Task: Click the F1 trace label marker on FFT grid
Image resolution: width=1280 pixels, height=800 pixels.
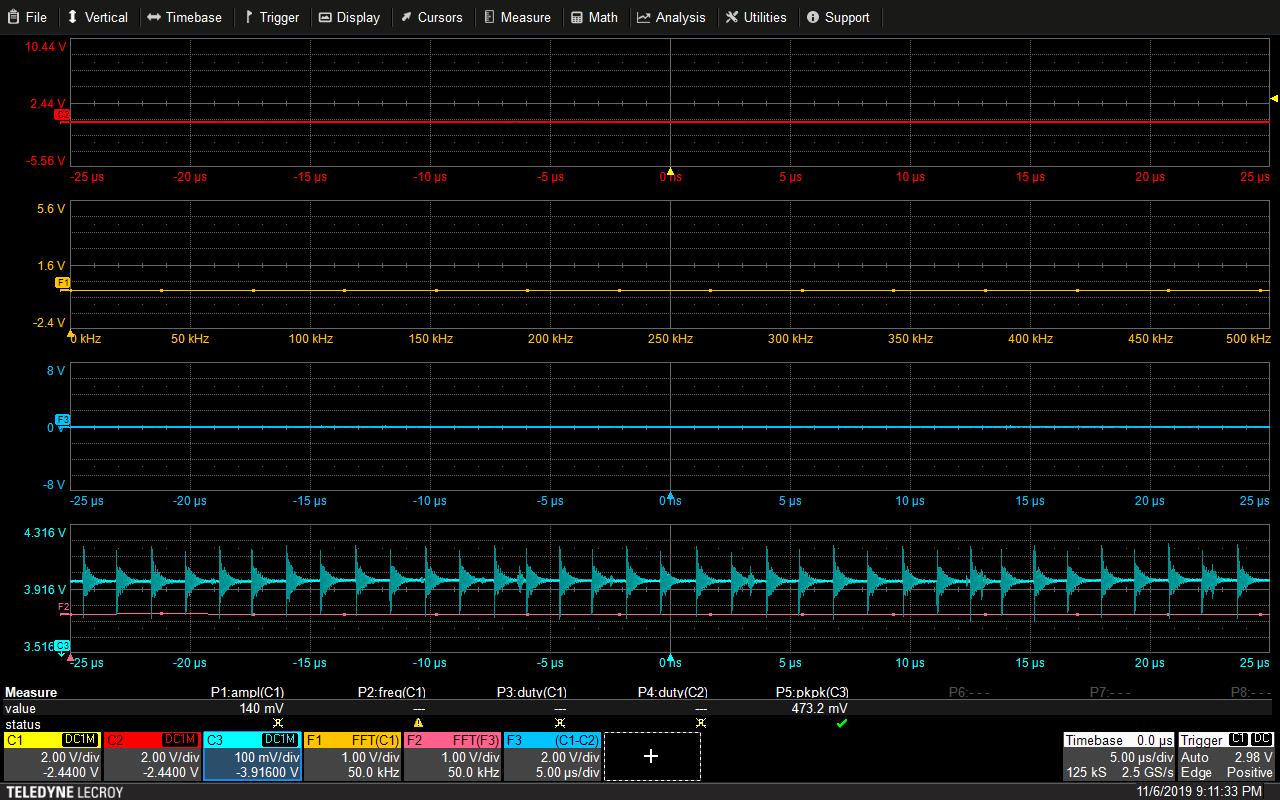Action: coord(62,283)
